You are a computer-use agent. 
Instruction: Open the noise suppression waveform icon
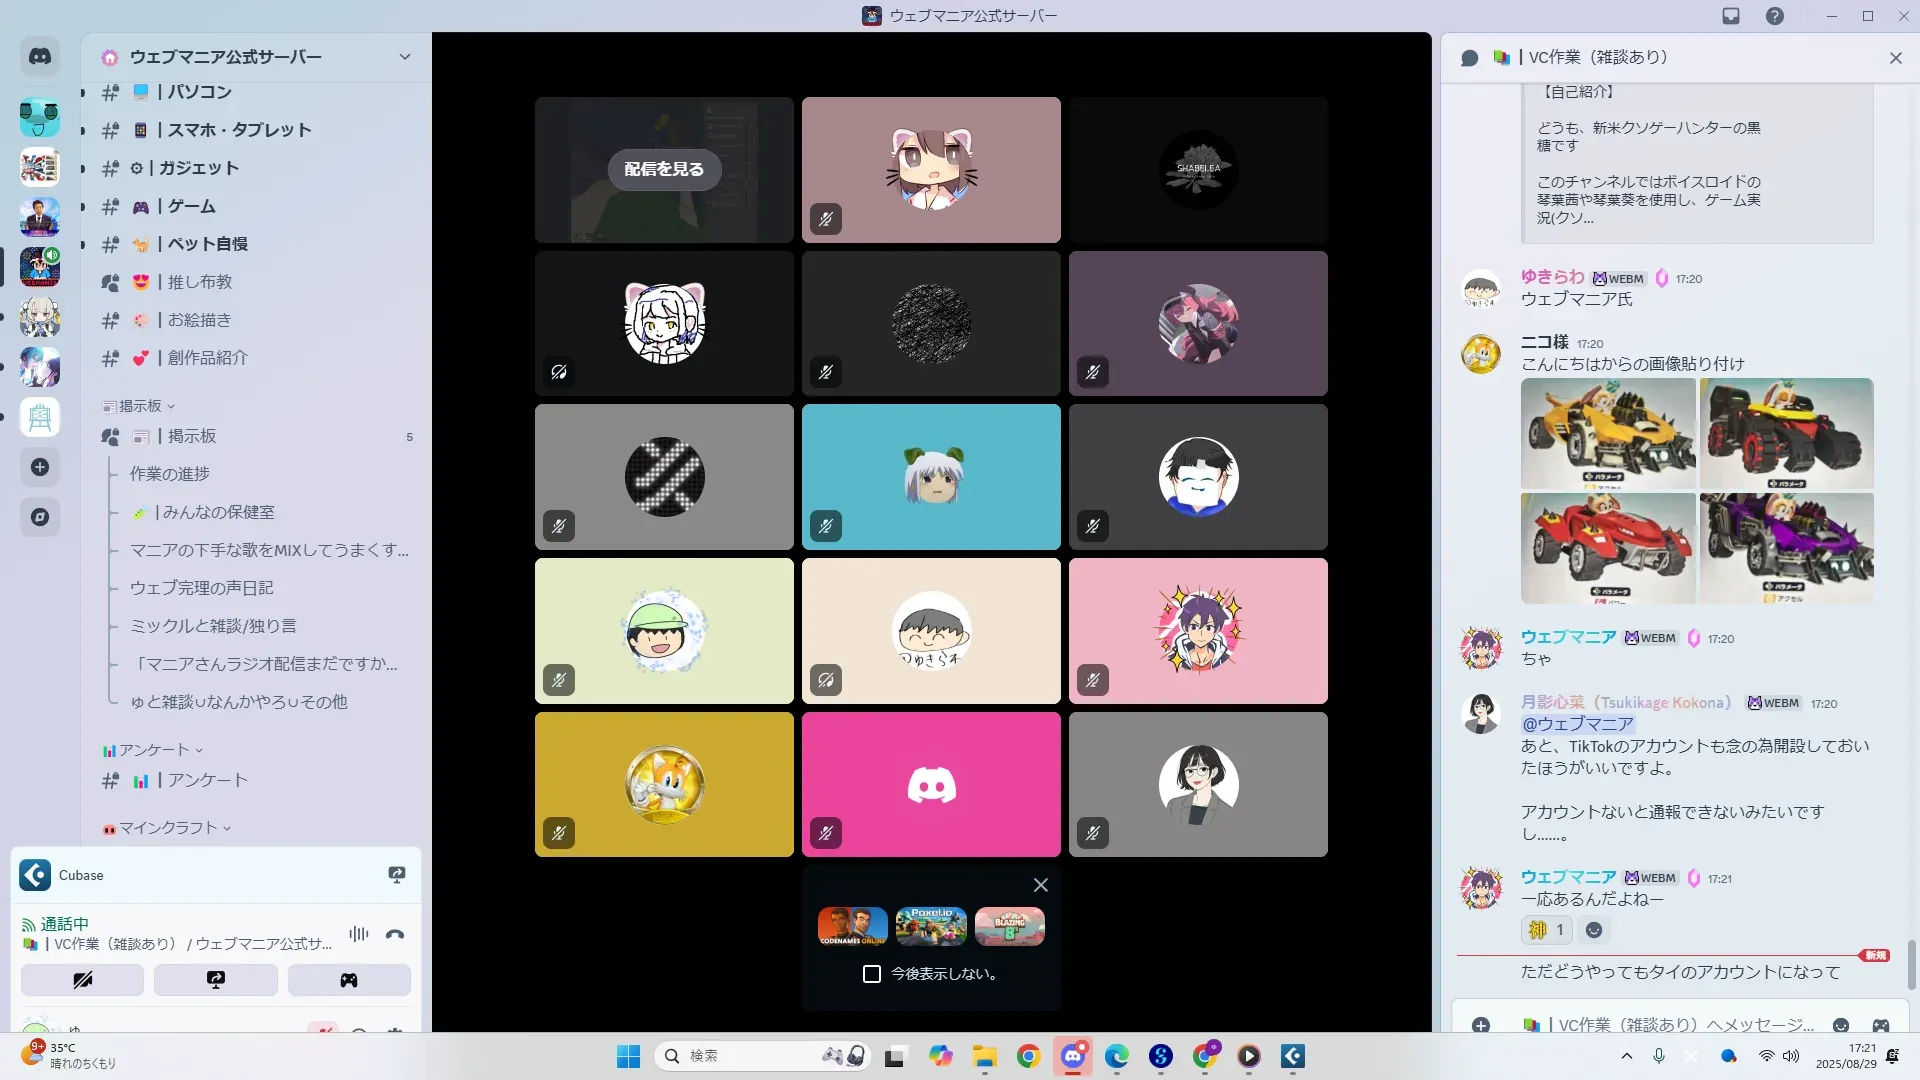(359, 934)
